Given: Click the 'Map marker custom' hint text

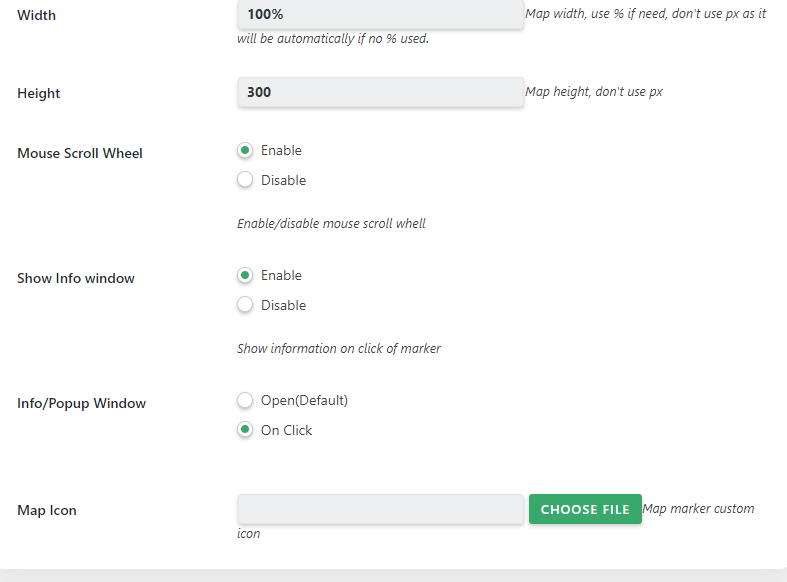Looking at the screenshot, I should [699, 509].
